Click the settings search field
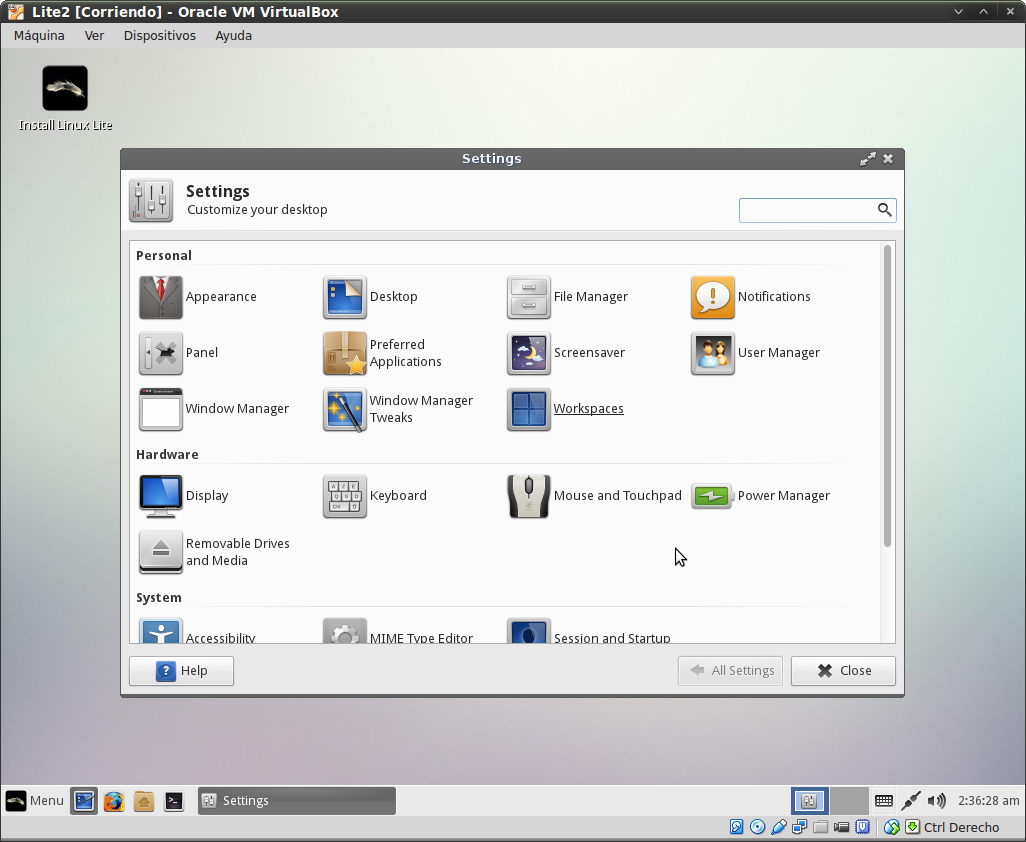 tap(807, 210)
